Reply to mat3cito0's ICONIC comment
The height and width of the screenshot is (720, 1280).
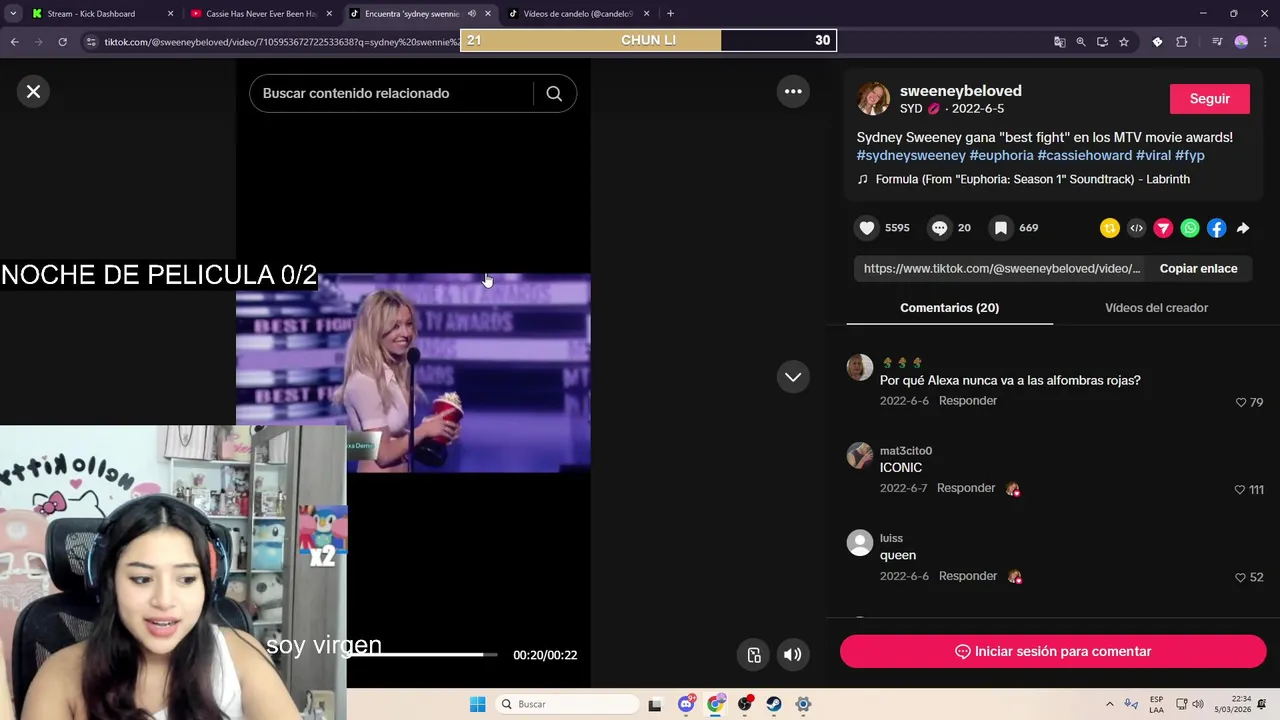coord(965,488)
